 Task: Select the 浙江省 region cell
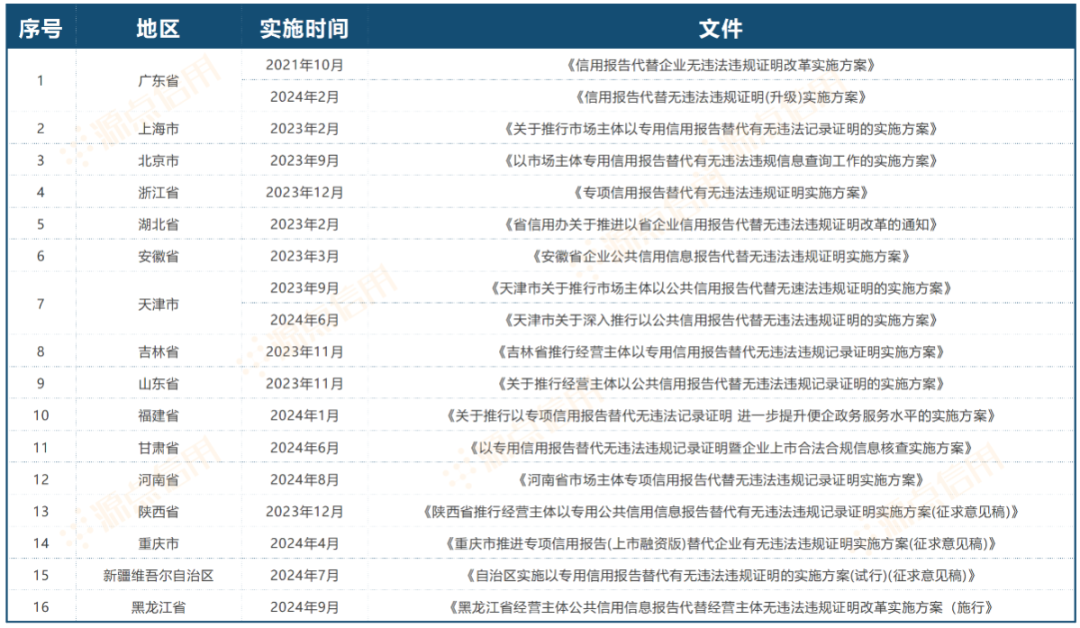158,192
